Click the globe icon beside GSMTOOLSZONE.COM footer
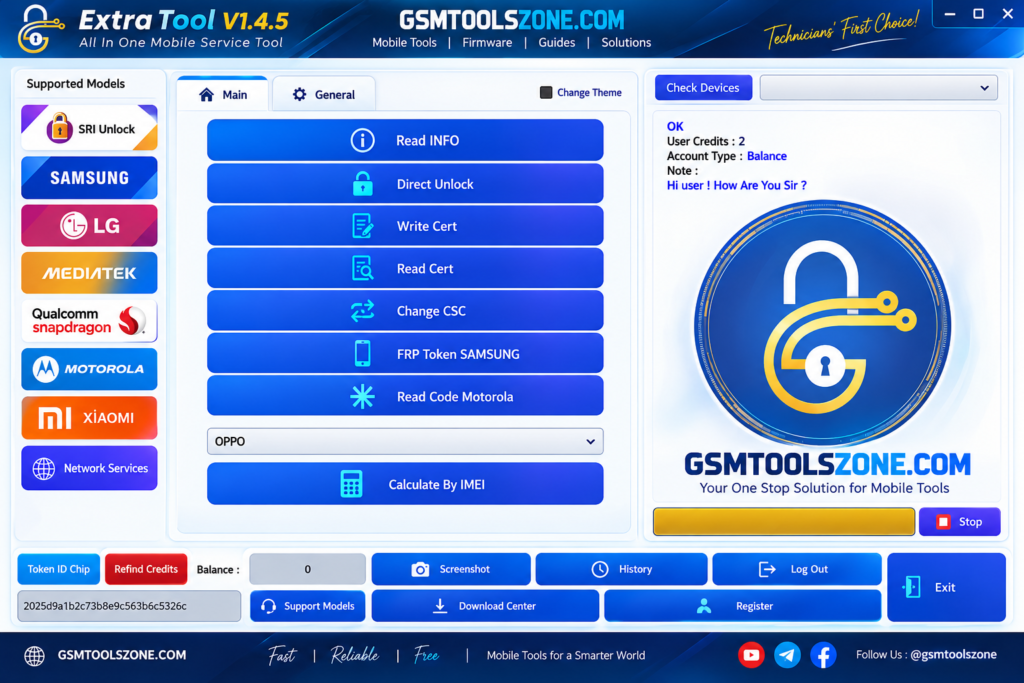The image size is (1024, 683). [x=35, y=656]
